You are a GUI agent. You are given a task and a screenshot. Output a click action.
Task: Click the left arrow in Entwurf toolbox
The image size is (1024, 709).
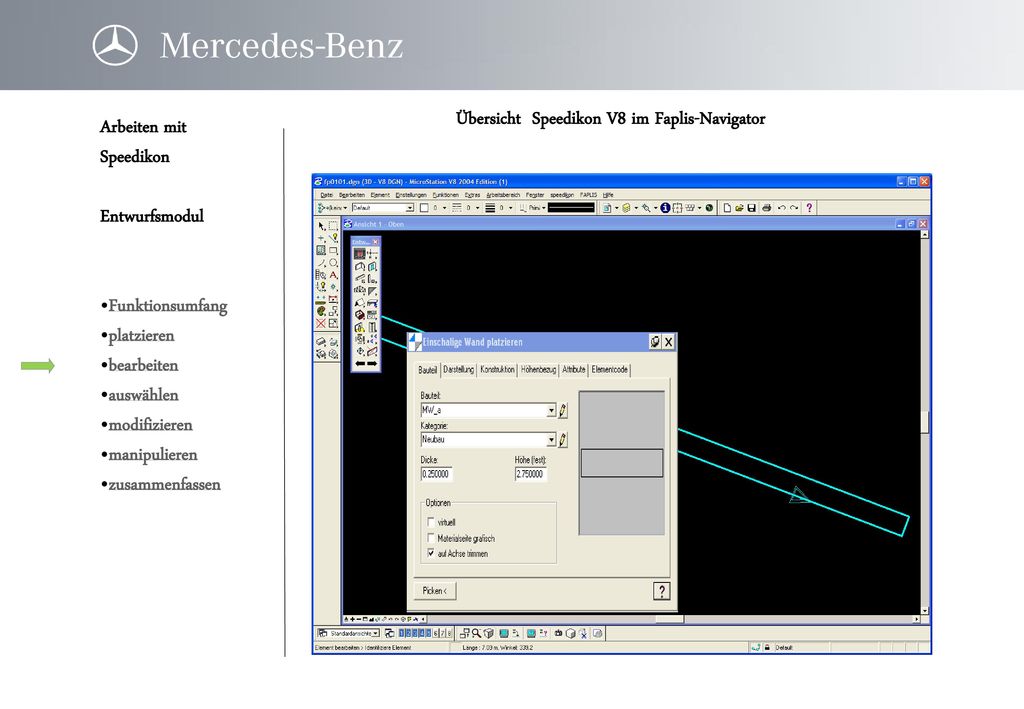click(x=359, y=363)
